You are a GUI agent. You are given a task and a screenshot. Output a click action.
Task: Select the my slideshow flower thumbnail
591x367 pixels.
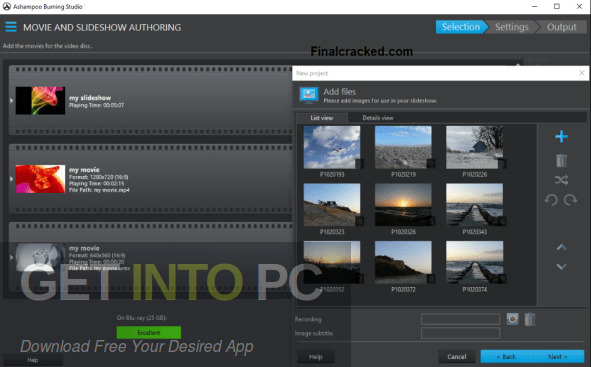pyautogui.click(x=40, y=101)
